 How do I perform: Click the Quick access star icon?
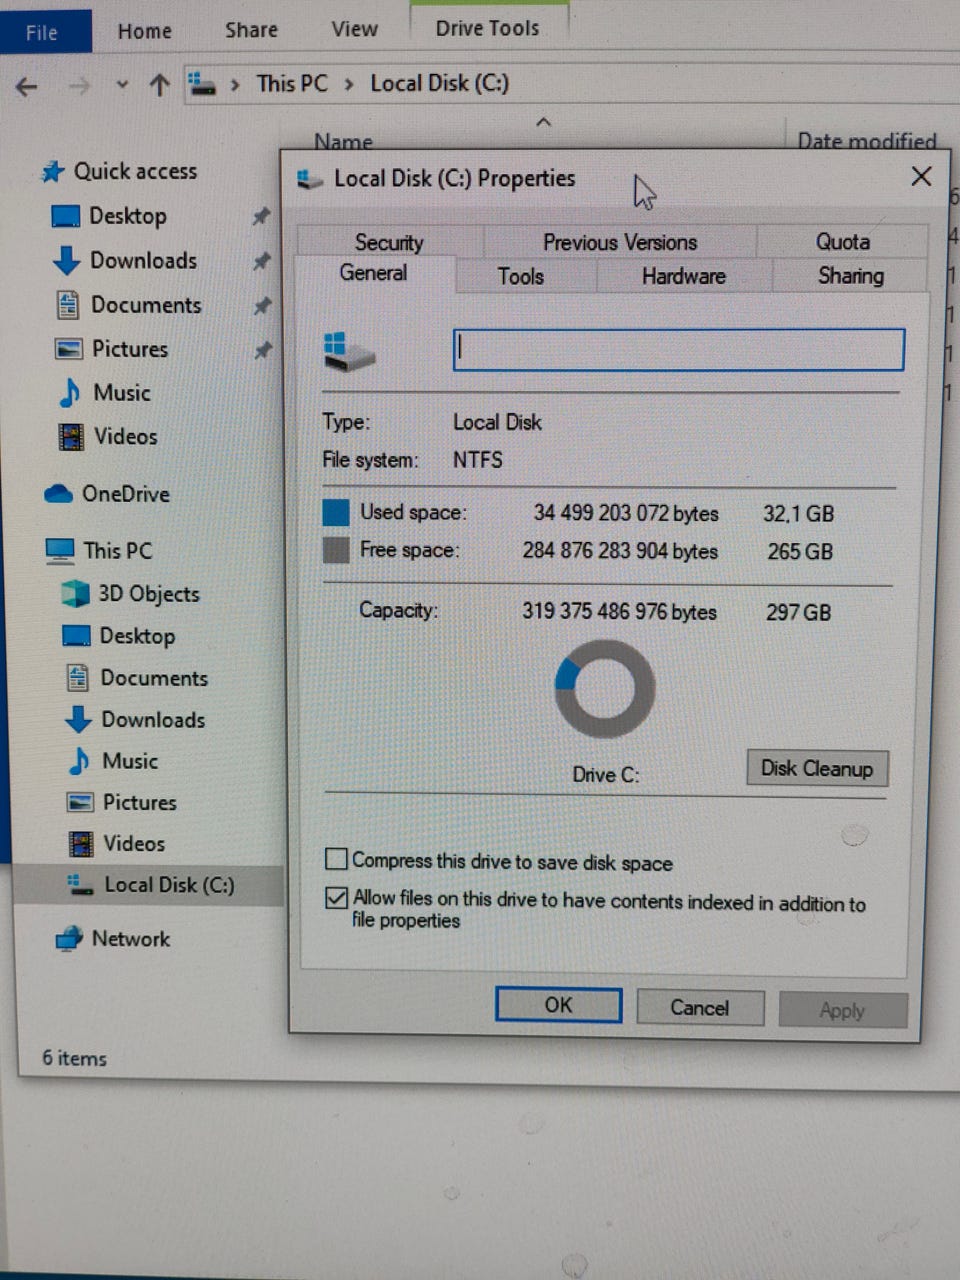[52, 172]
